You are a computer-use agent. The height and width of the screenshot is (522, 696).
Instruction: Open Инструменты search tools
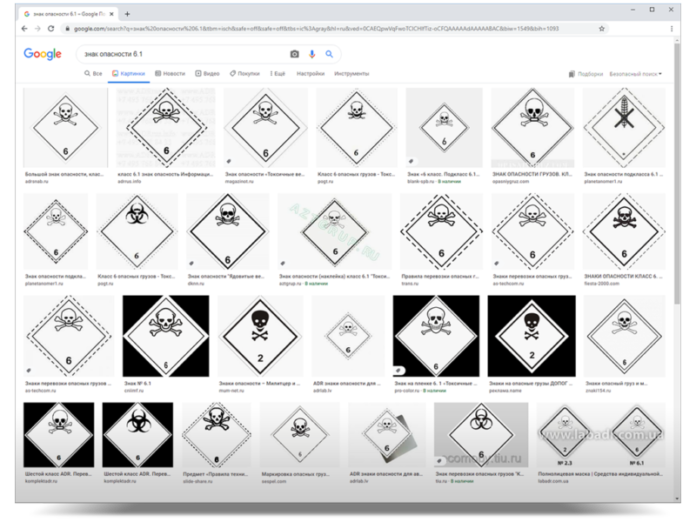pos(351,74)
